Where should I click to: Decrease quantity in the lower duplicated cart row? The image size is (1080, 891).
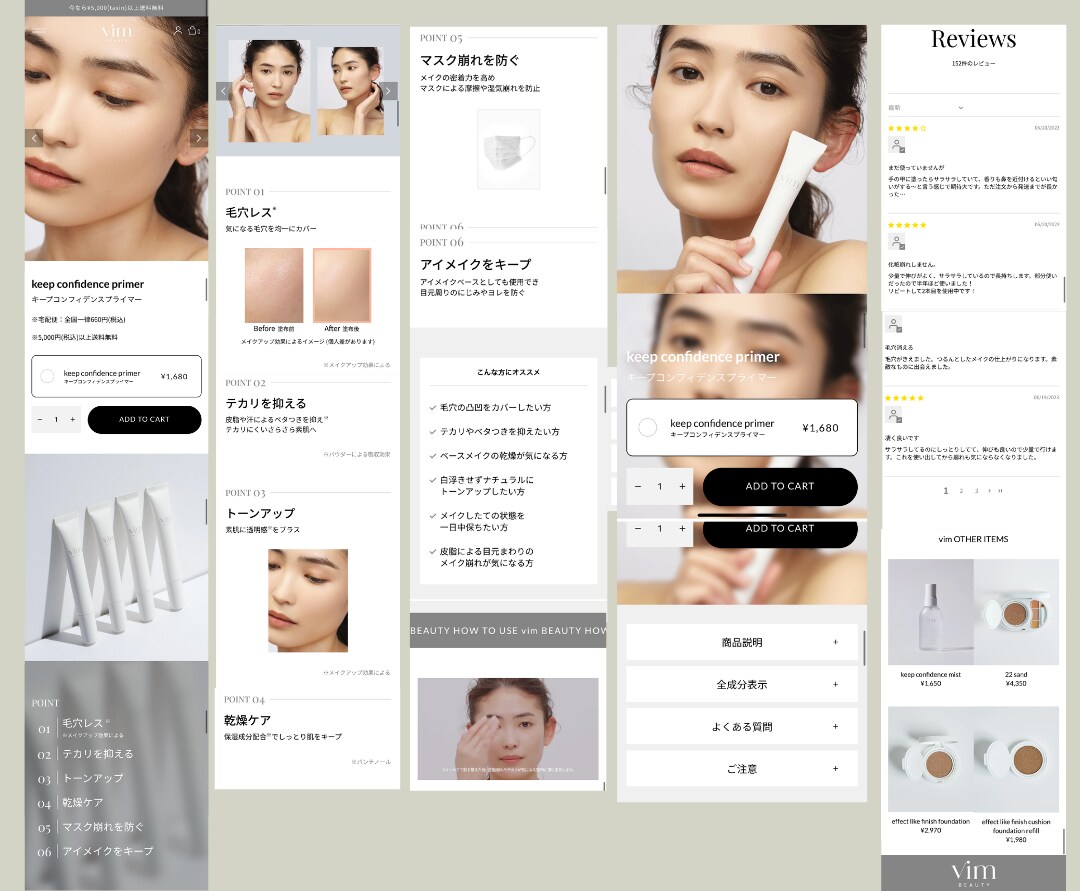click(x=638, y=529)
